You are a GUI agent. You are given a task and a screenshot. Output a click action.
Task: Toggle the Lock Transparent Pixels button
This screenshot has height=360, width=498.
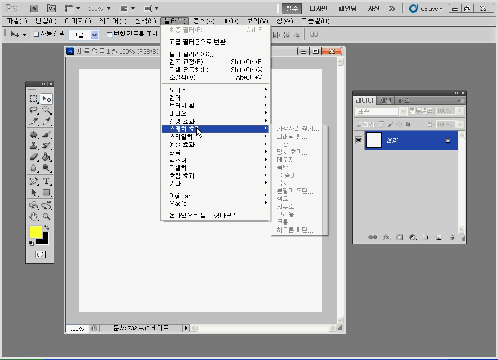pyautogui.click(x=382, y=124)
